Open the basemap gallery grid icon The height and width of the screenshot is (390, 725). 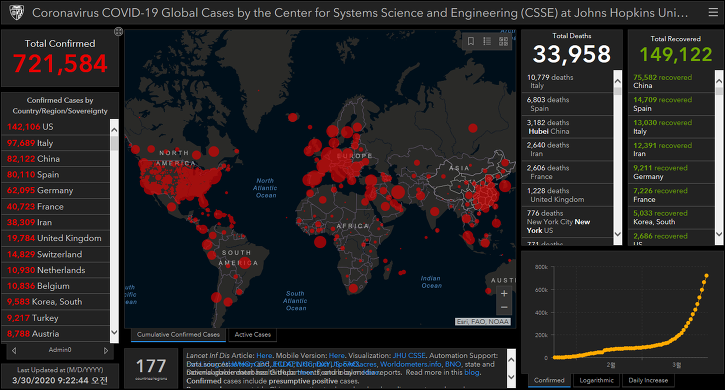click(504, 41)
